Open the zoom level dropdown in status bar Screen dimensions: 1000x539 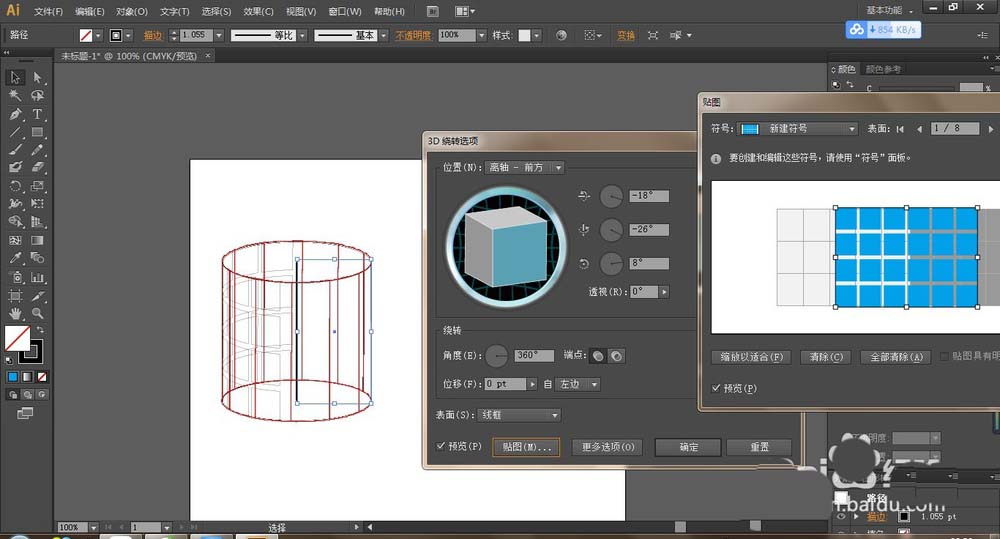tap(93, 528)
